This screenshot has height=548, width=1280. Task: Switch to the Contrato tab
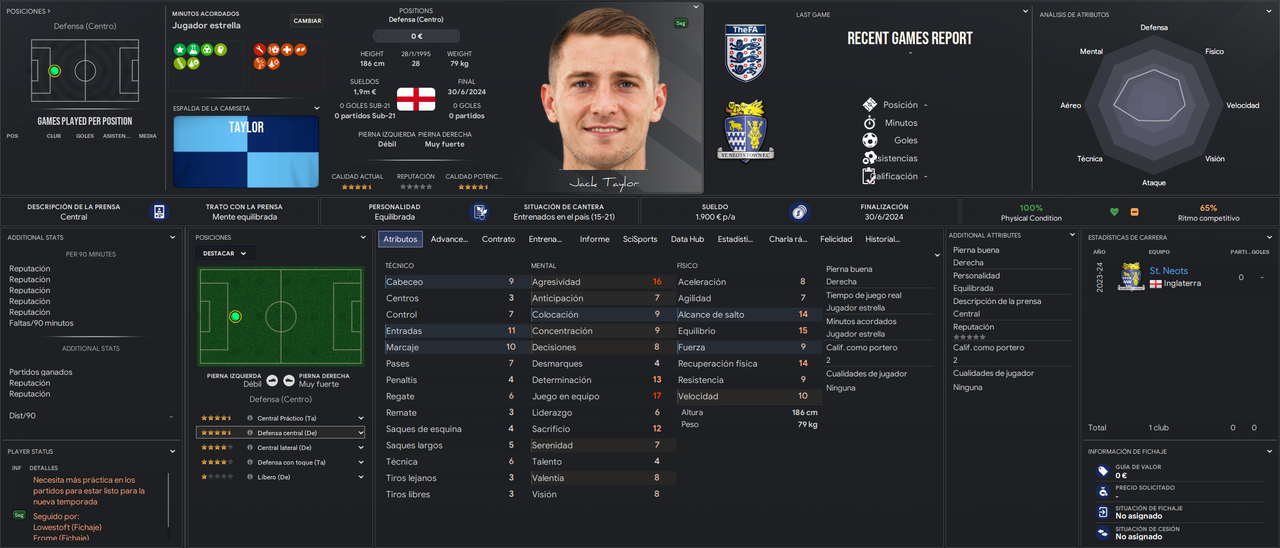pos(498,239)
